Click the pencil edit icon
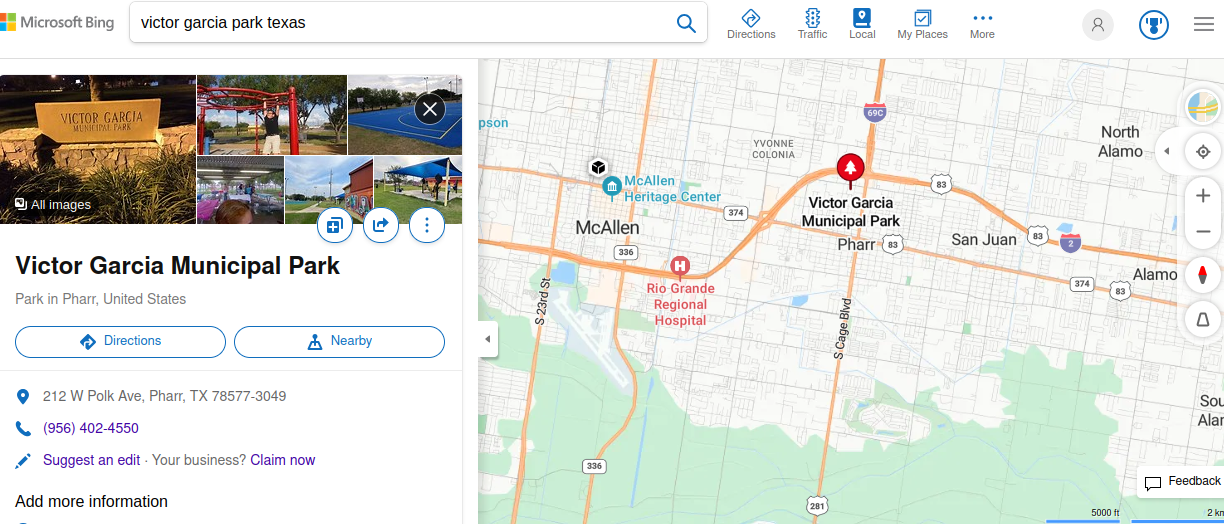Screen dimensions: 1224x524 tap(24, 461)
